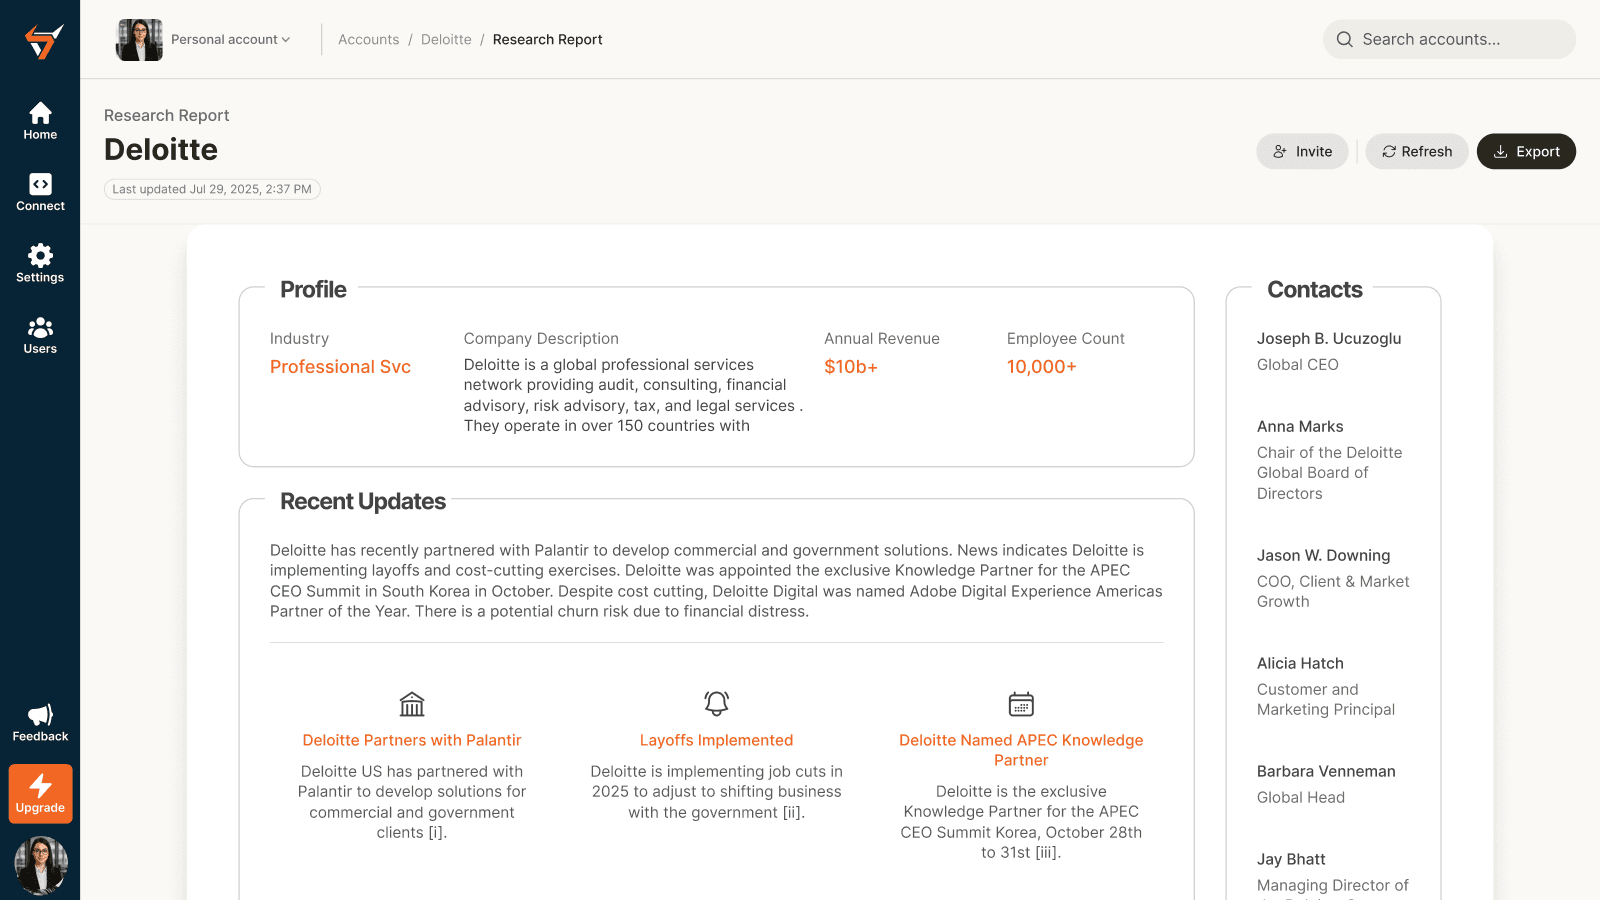Go to Home in the sidebar

(x=40, y=121)
